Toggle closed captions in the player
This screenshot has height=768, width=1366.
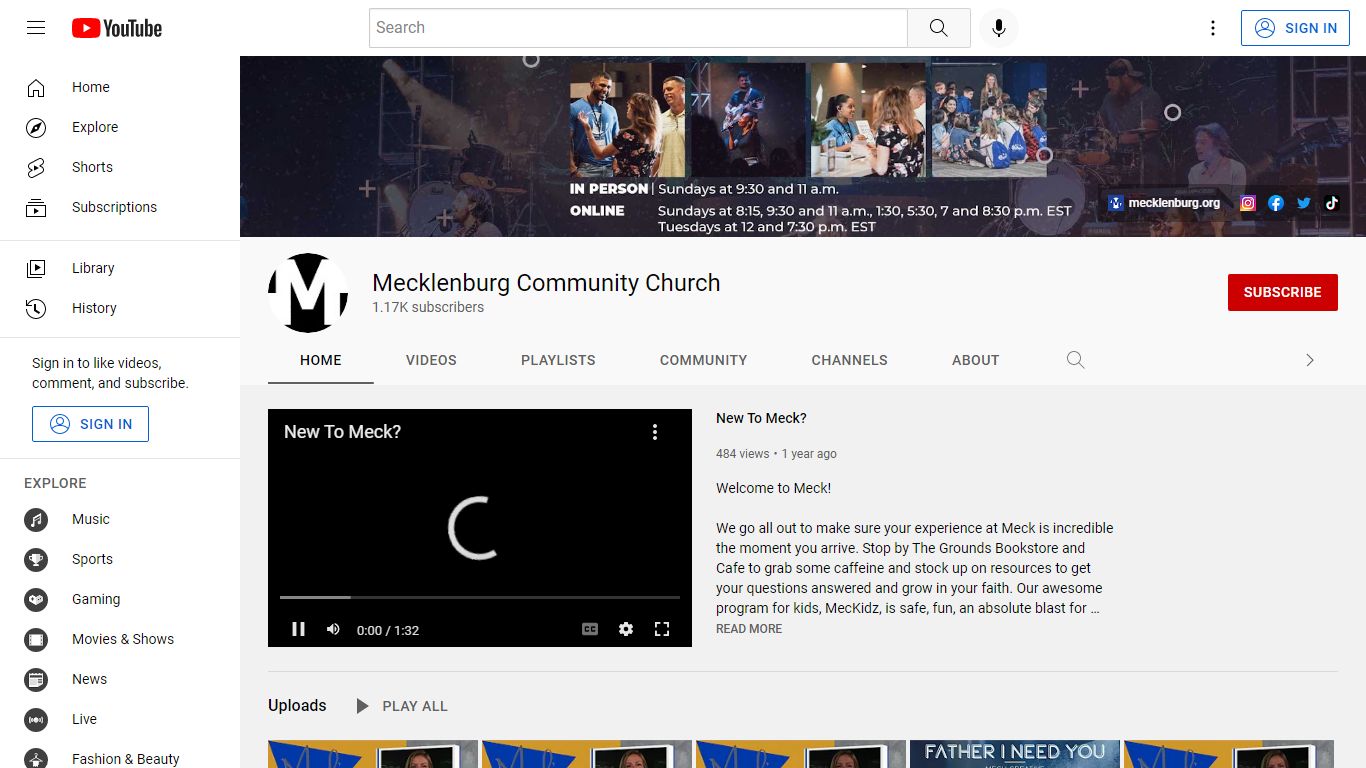click(590, 629)
